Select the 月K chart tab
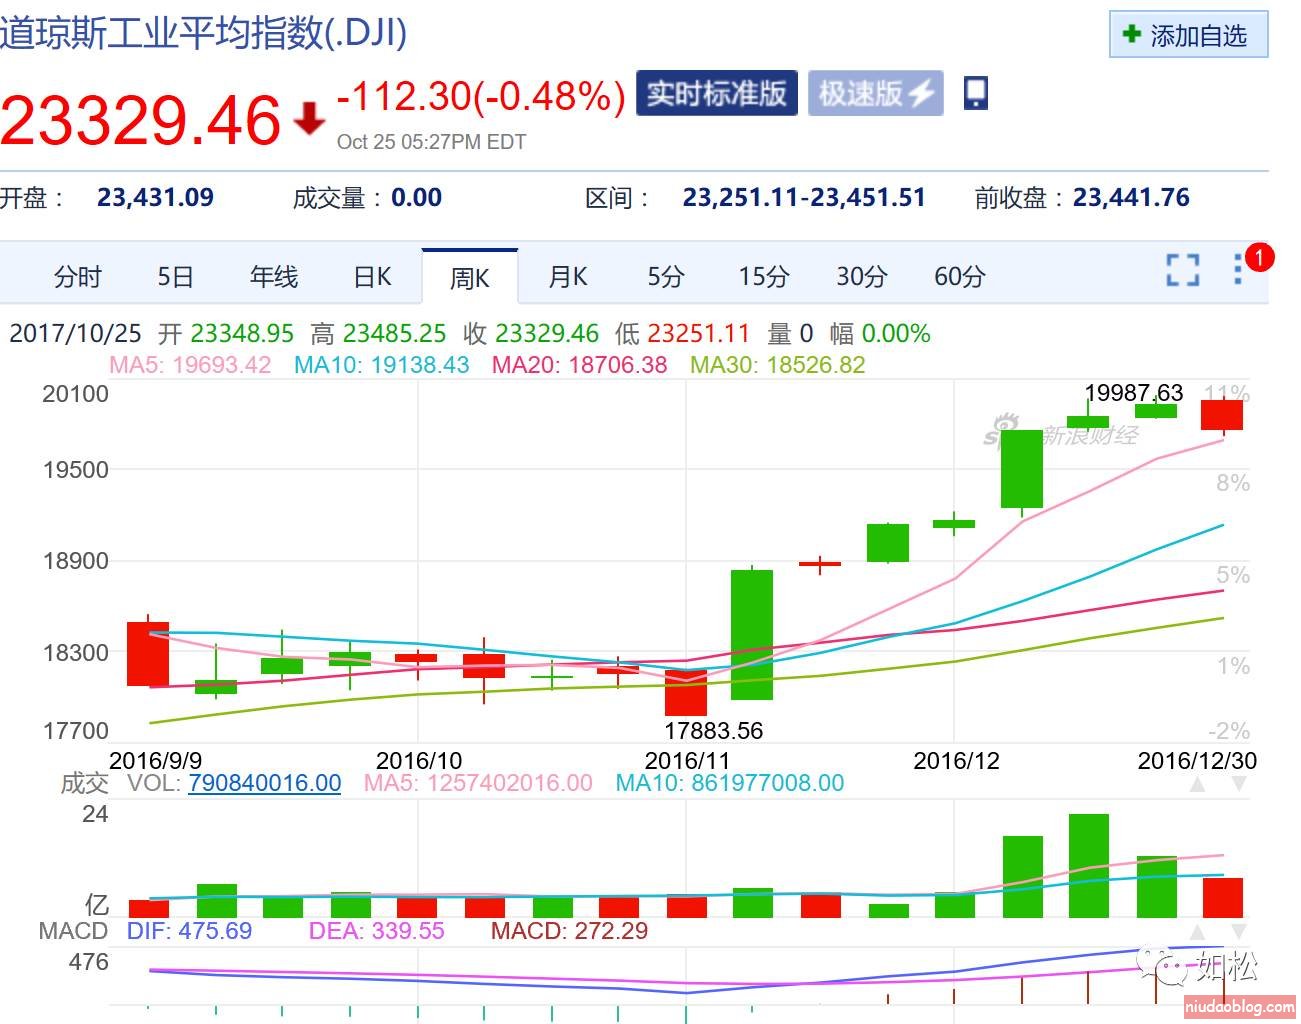The width and height of the screenshot is (1301, 1024). [x=568, y=276]
